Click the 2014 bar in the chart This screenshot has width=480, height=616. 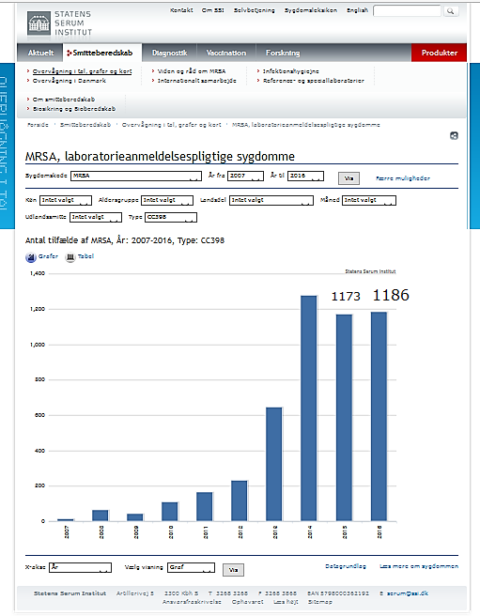point(309,409)
